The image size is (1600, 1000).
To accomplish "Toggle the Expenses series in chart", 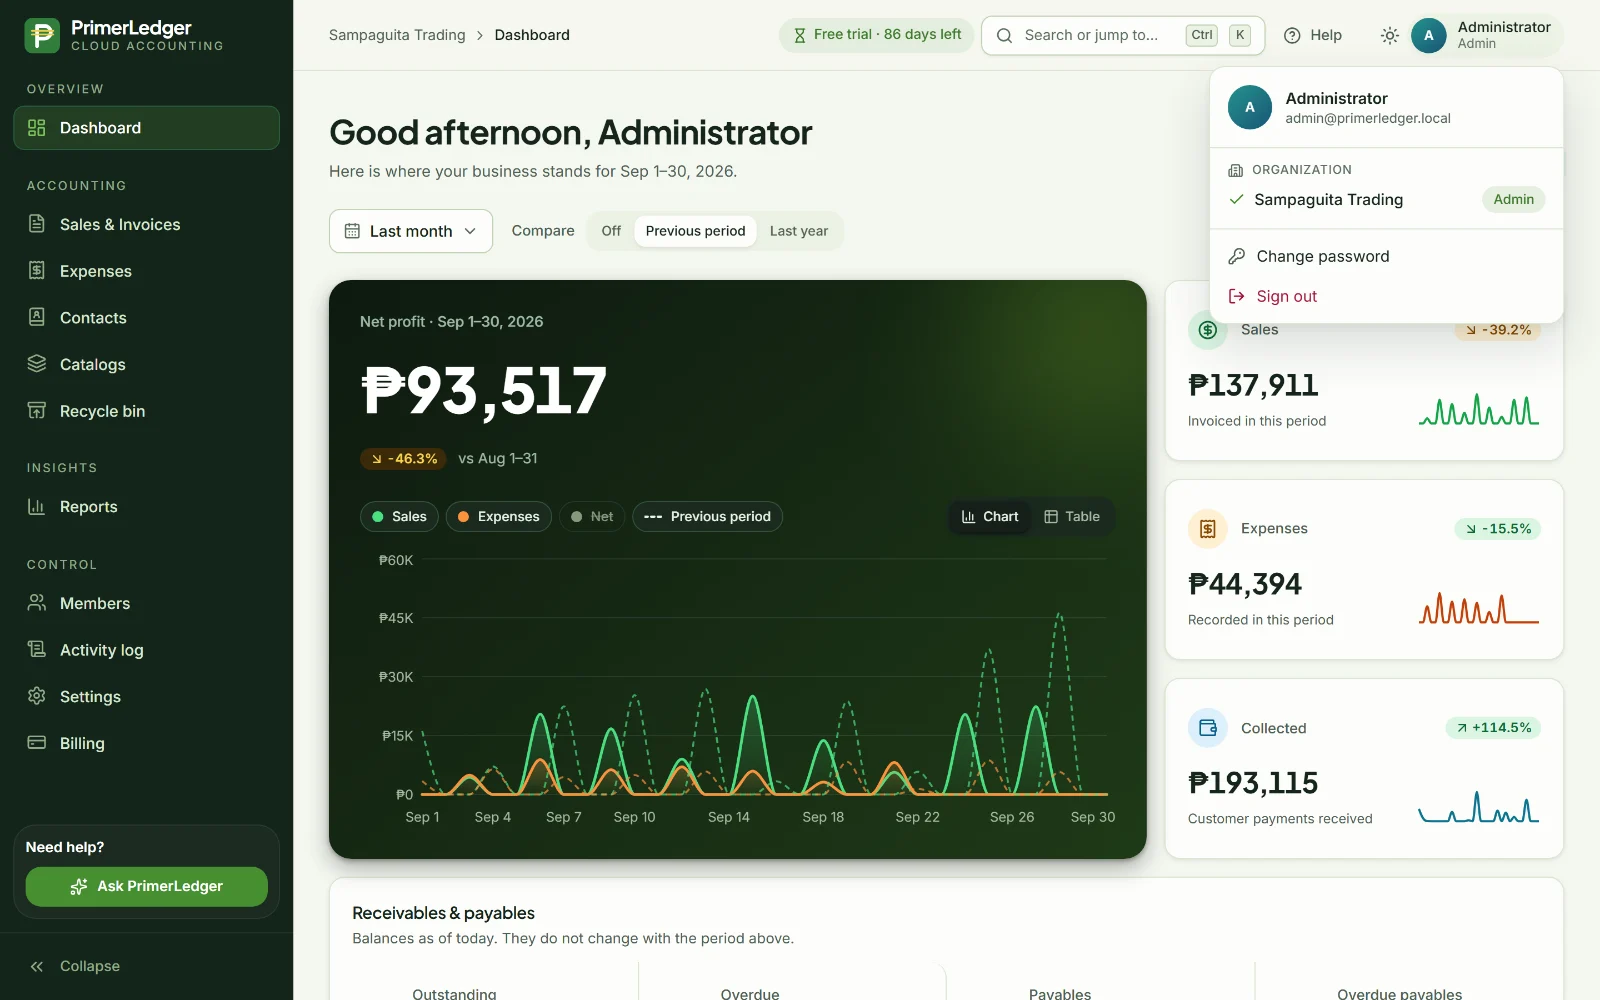I will pos(498,516).
